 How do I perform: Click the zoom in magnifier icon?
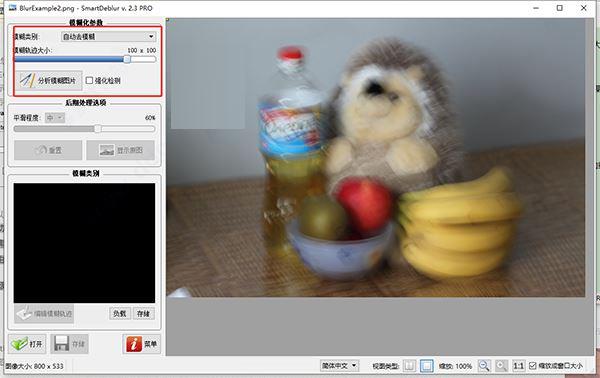[x=501, y=366]
